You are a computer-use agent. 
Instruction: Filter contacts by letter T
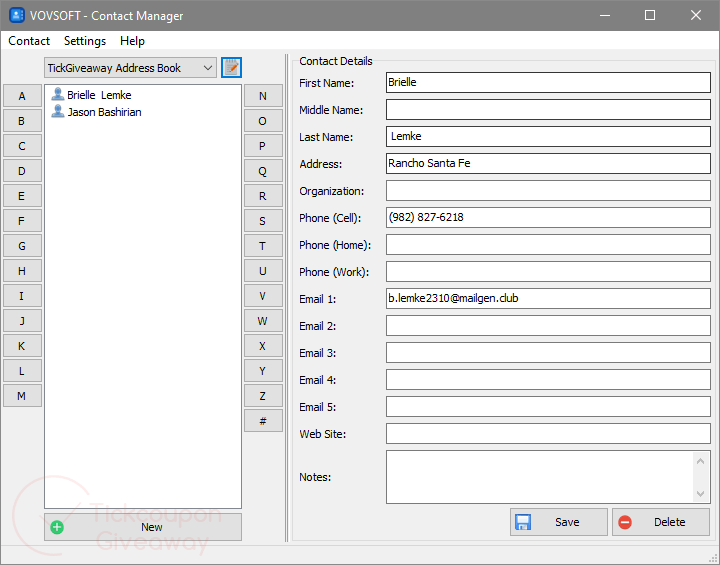(x=263, y=246)
